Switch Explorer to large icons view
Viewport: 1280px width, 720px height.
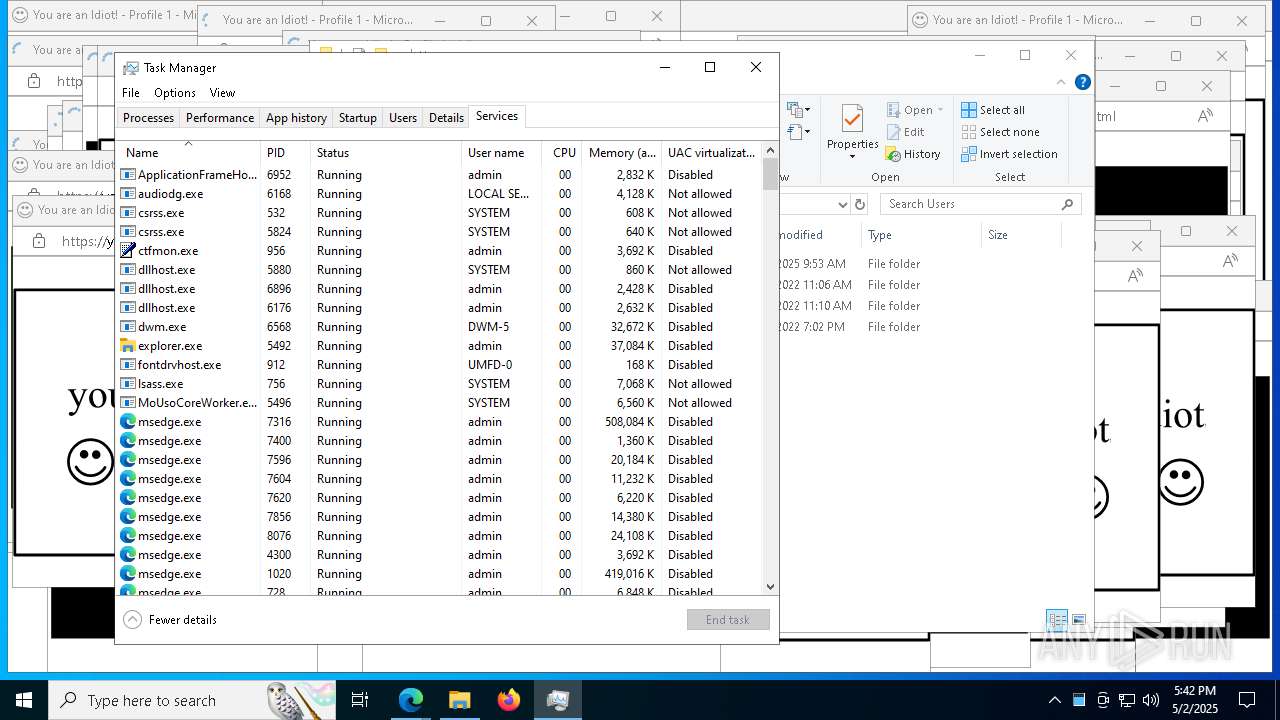click(1079, 620)
